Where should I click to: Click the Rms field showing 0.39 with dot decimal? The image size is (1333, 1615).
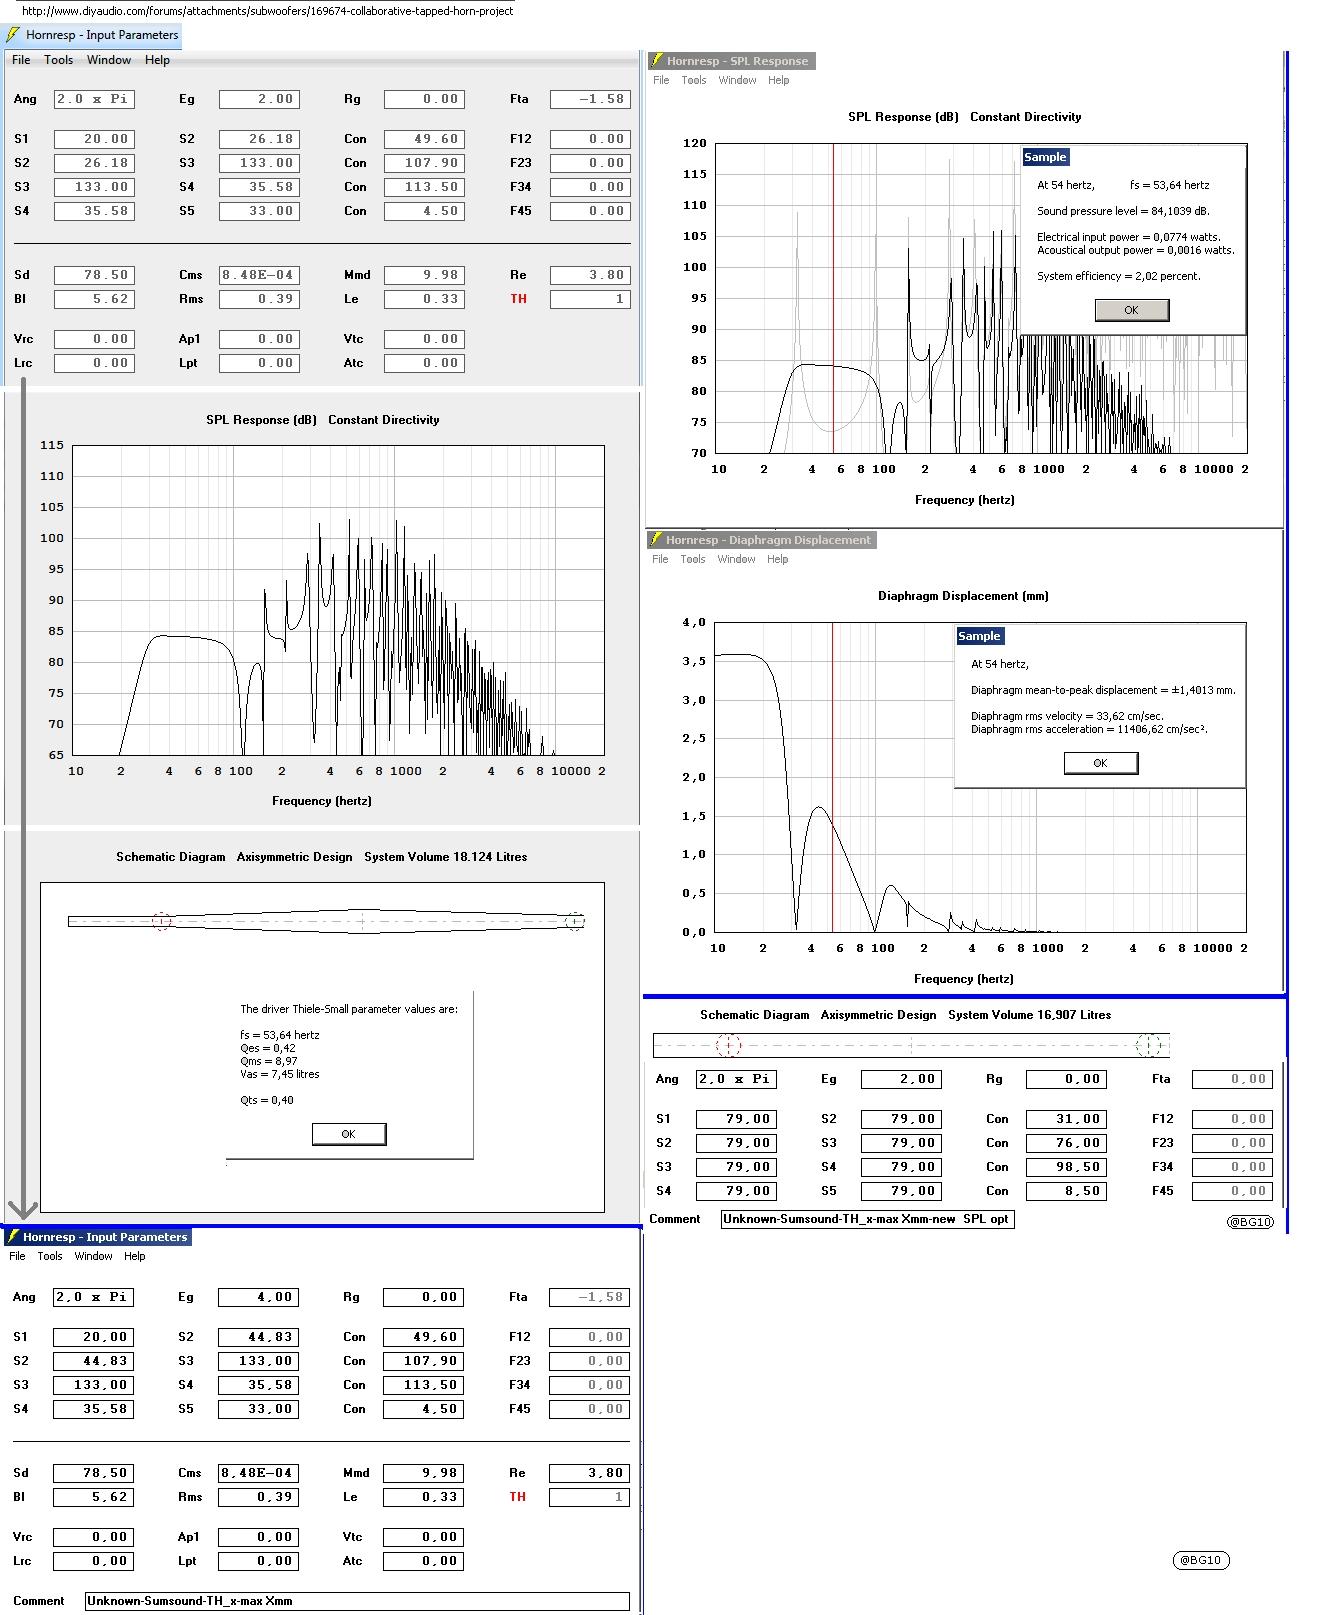259,299
